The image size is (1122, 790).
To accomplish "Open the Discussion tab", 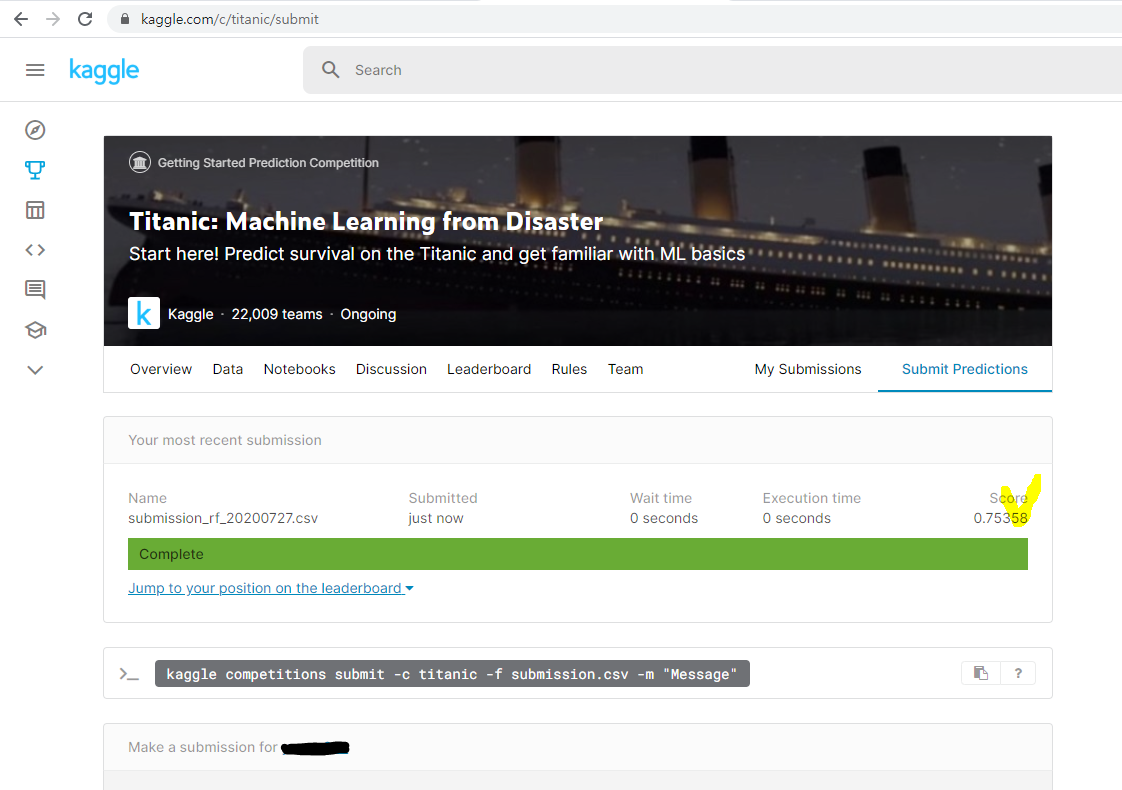I will pos(391,369).
